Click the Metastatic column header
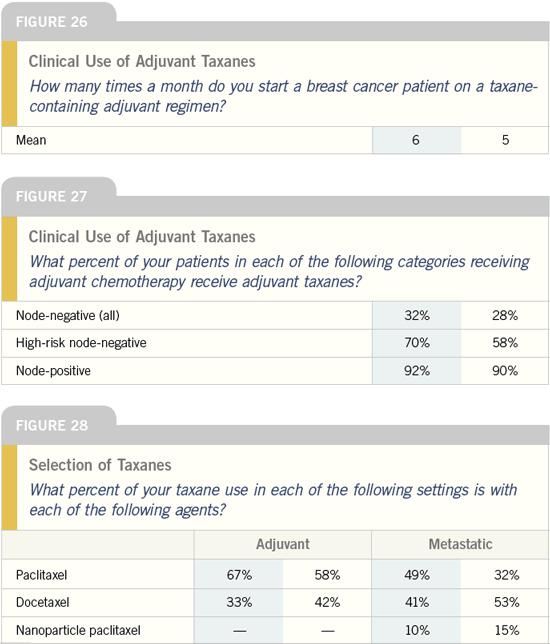Screen dimensions: 550x644 (460, 544)
